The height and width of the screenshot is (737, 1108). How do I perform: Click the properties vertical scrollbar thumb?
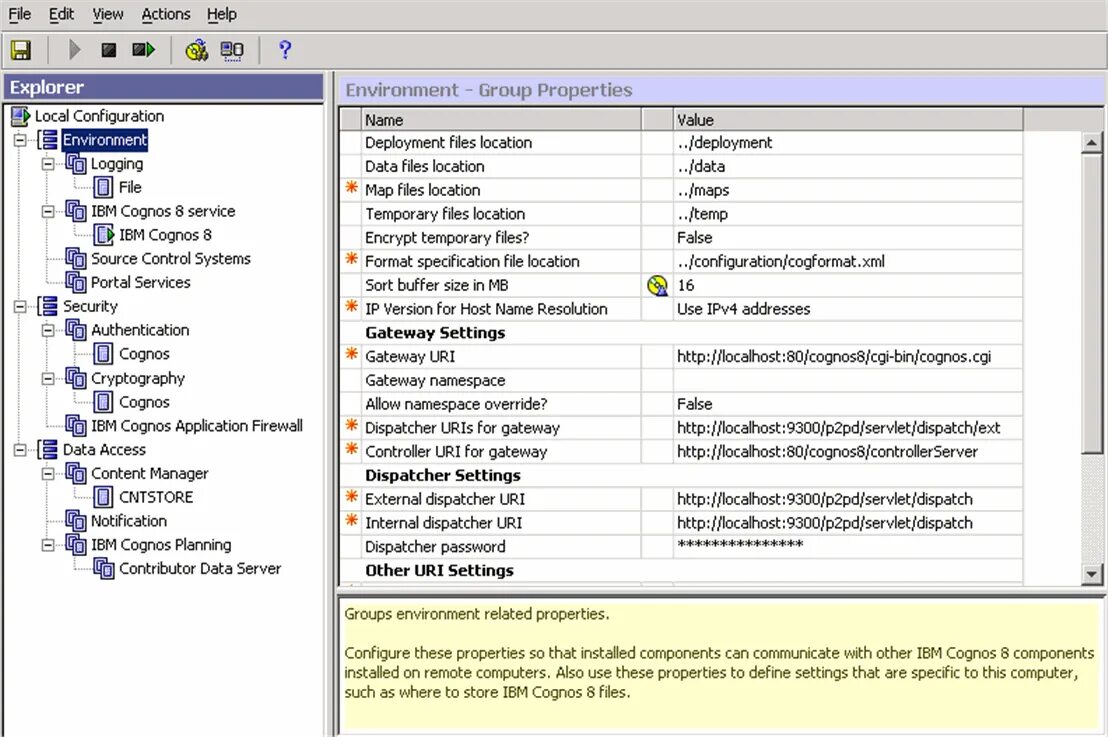click(1092, 304)
